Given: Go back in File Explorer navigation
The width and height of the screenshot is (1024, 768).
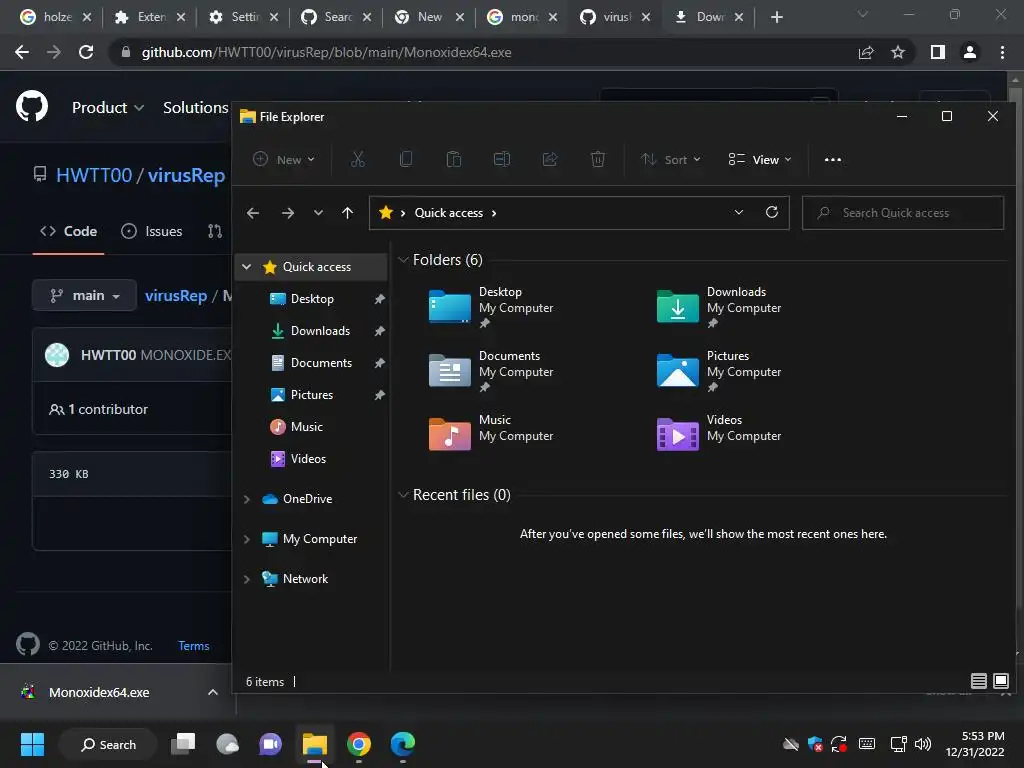Looking at the screenshot, I should pyautogui.click(x=253, y=213).
